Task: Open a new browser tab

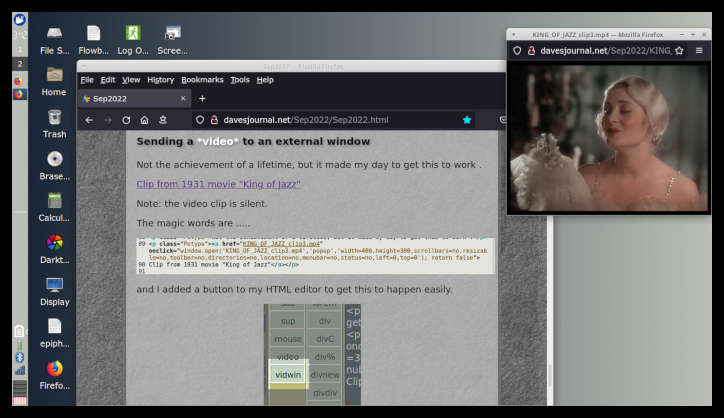Action: point(202,99)
